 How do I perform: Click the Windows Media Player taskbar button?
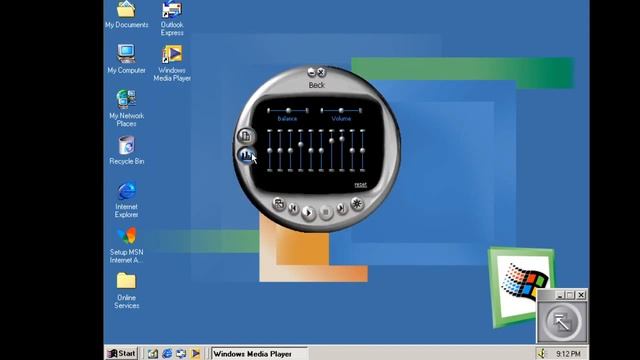259,354
